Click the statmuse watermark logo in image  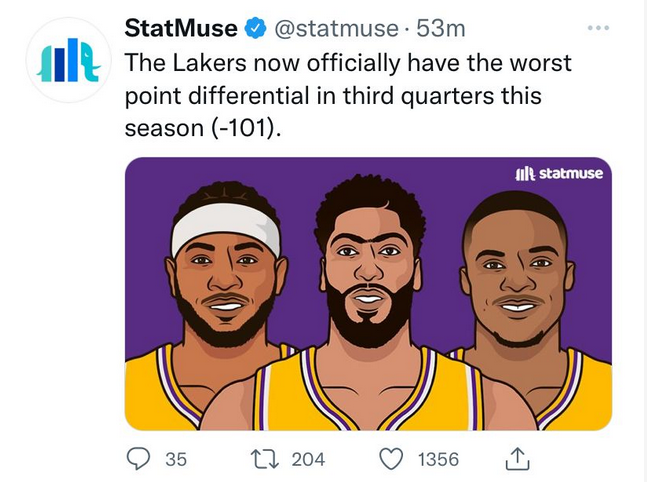tap(558, 174)
